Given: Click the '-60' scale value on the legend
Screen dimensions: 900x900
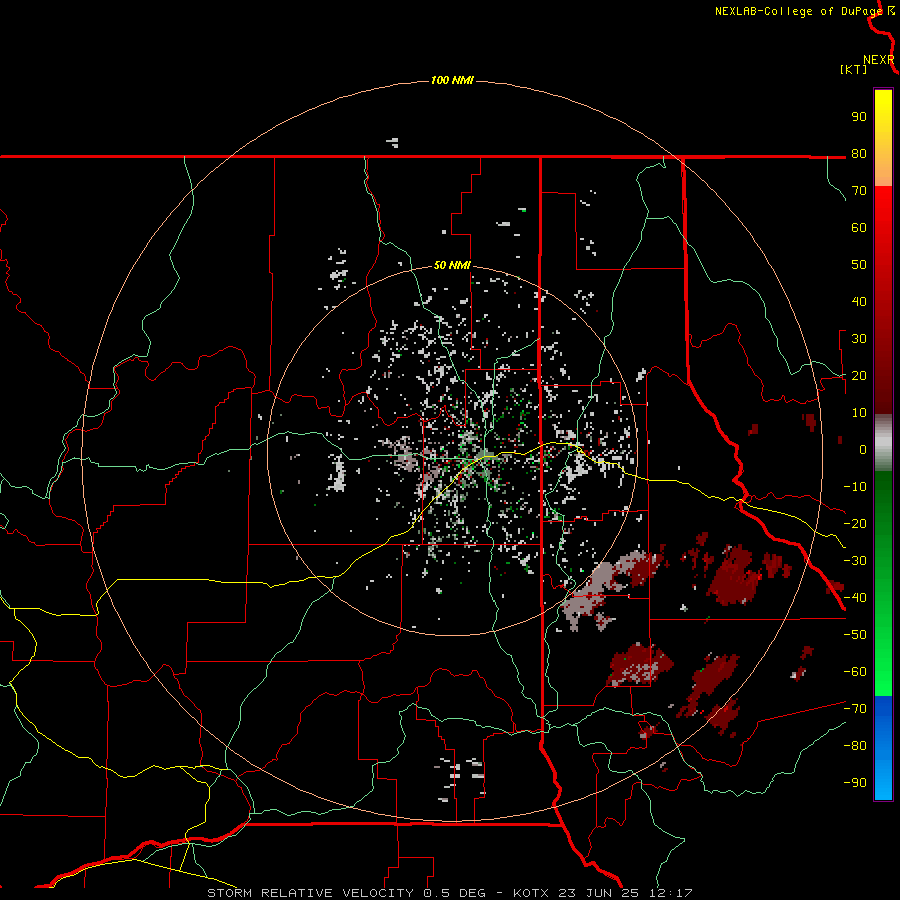Looking at the screenshot, I should pos(855,672).
